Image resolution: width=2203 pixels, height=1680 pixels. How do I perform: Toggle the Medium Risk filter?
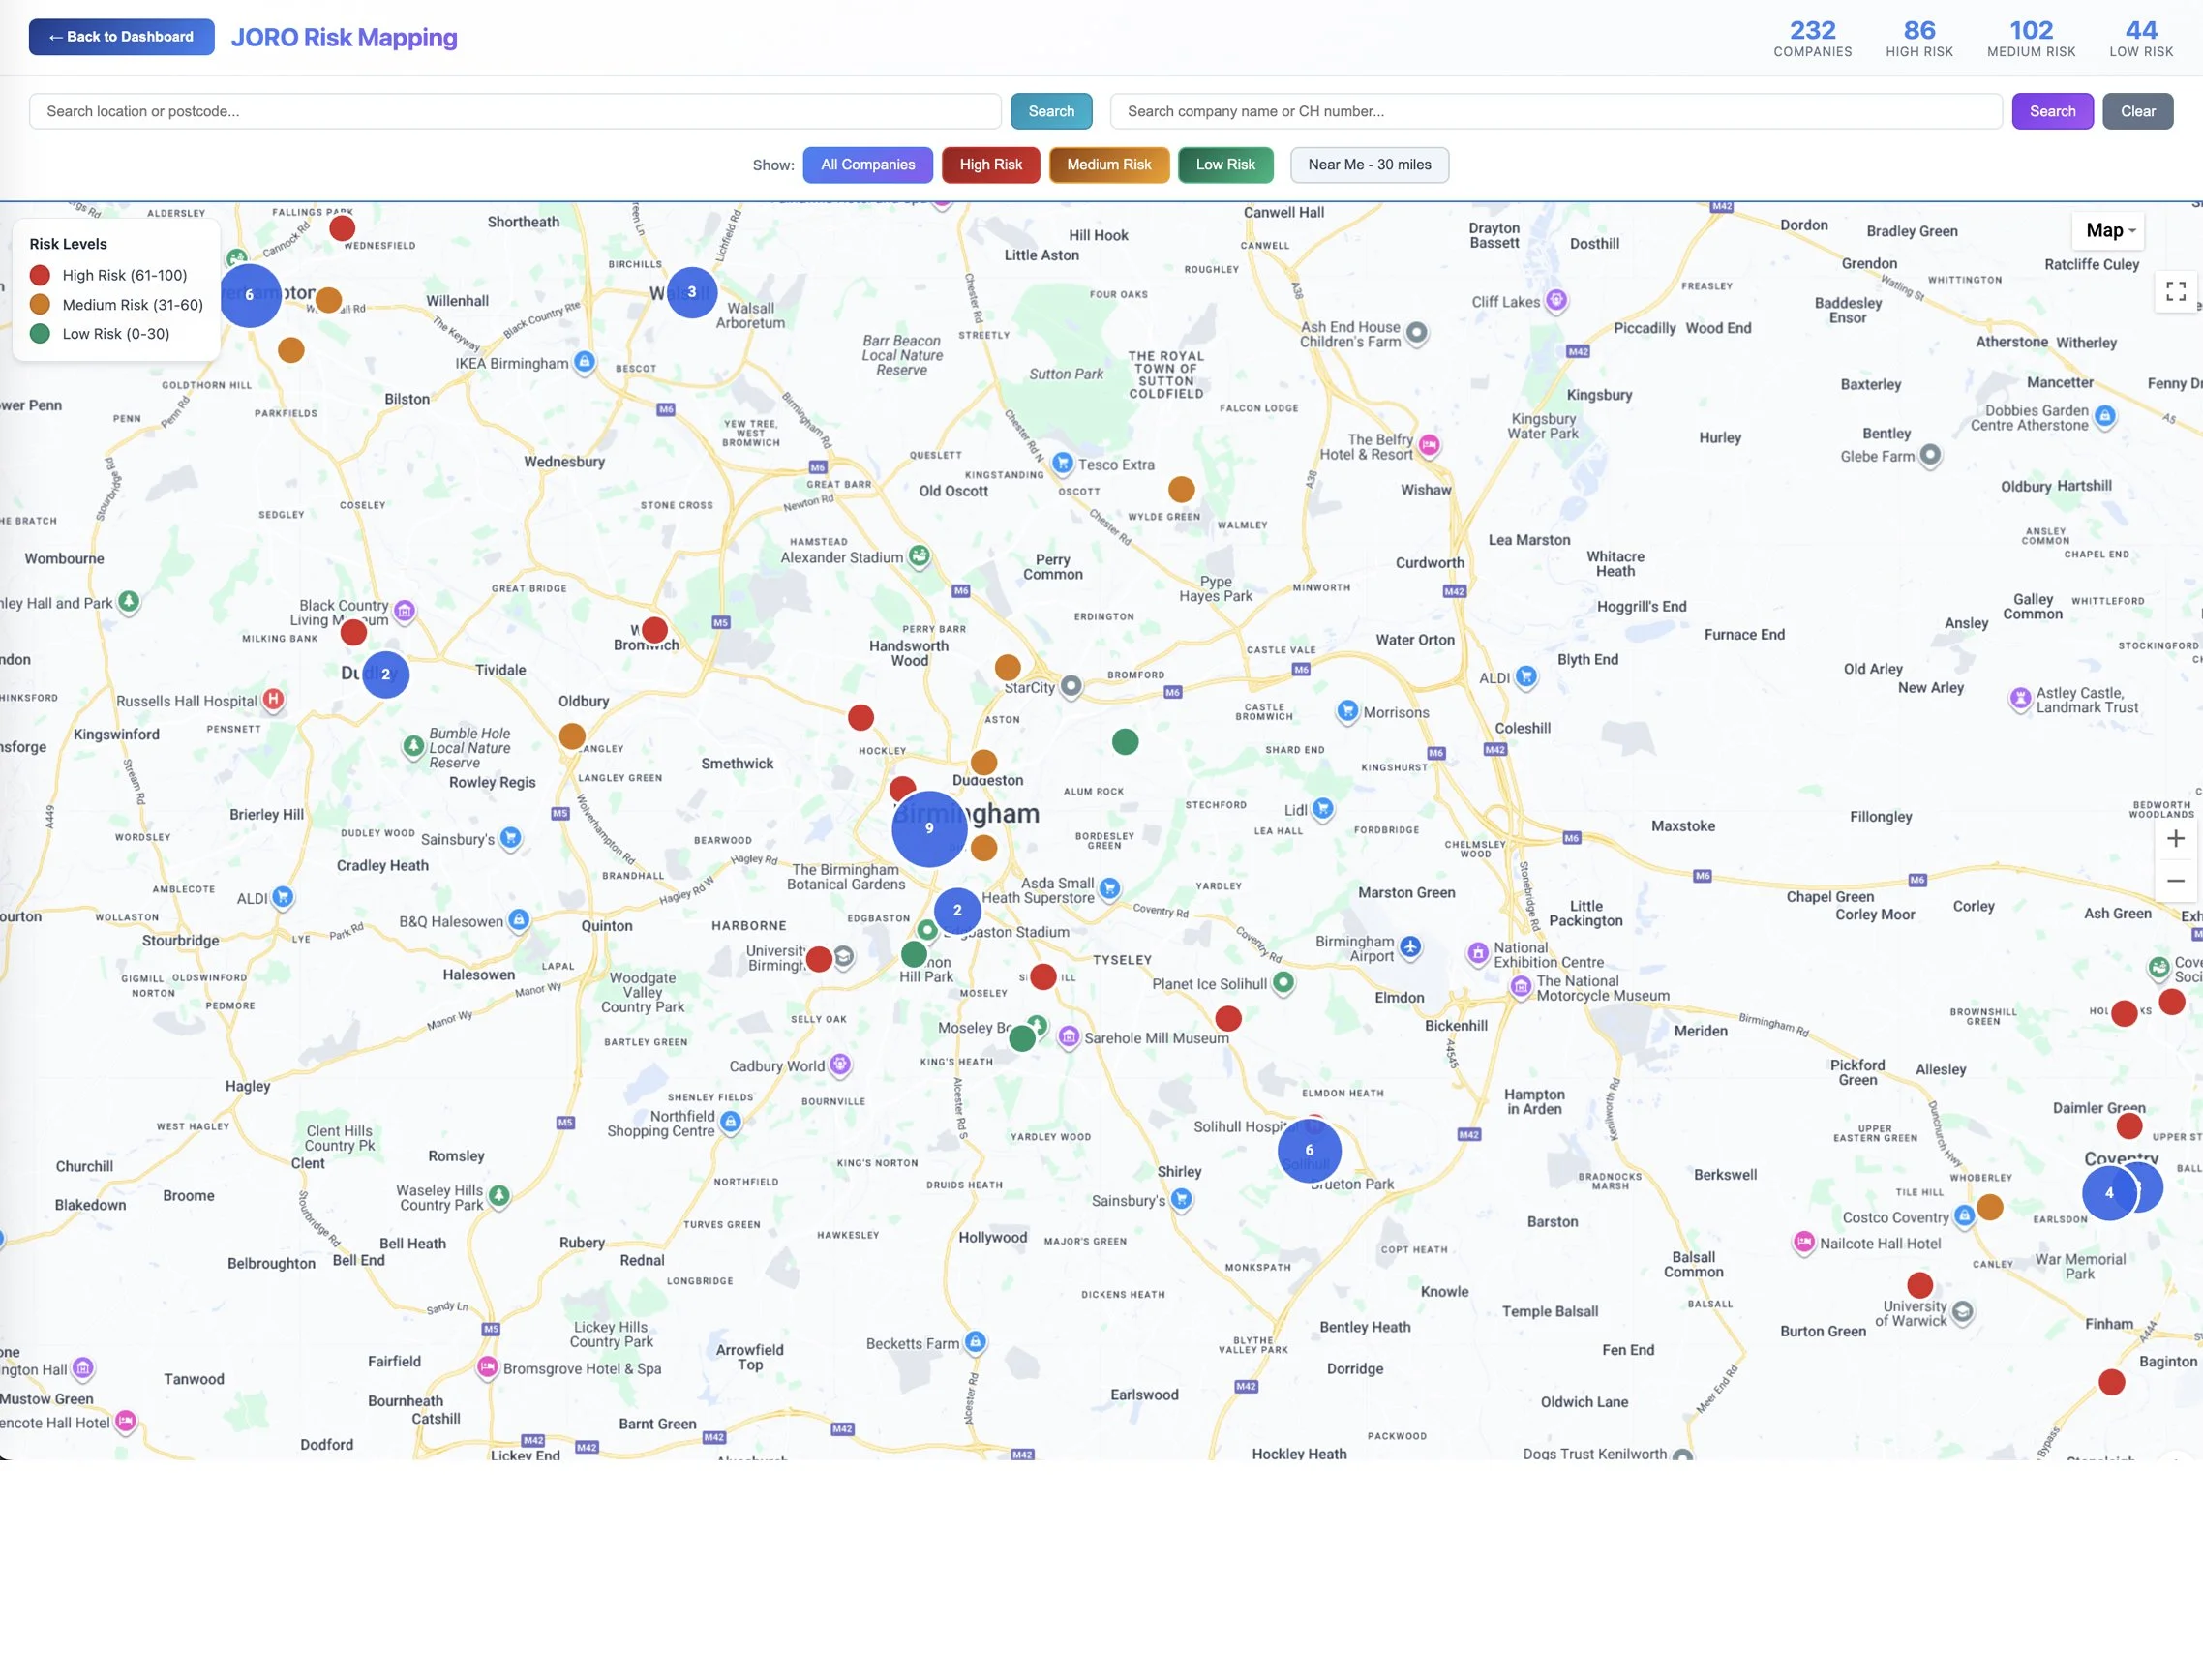click(x=1108, y=165)
